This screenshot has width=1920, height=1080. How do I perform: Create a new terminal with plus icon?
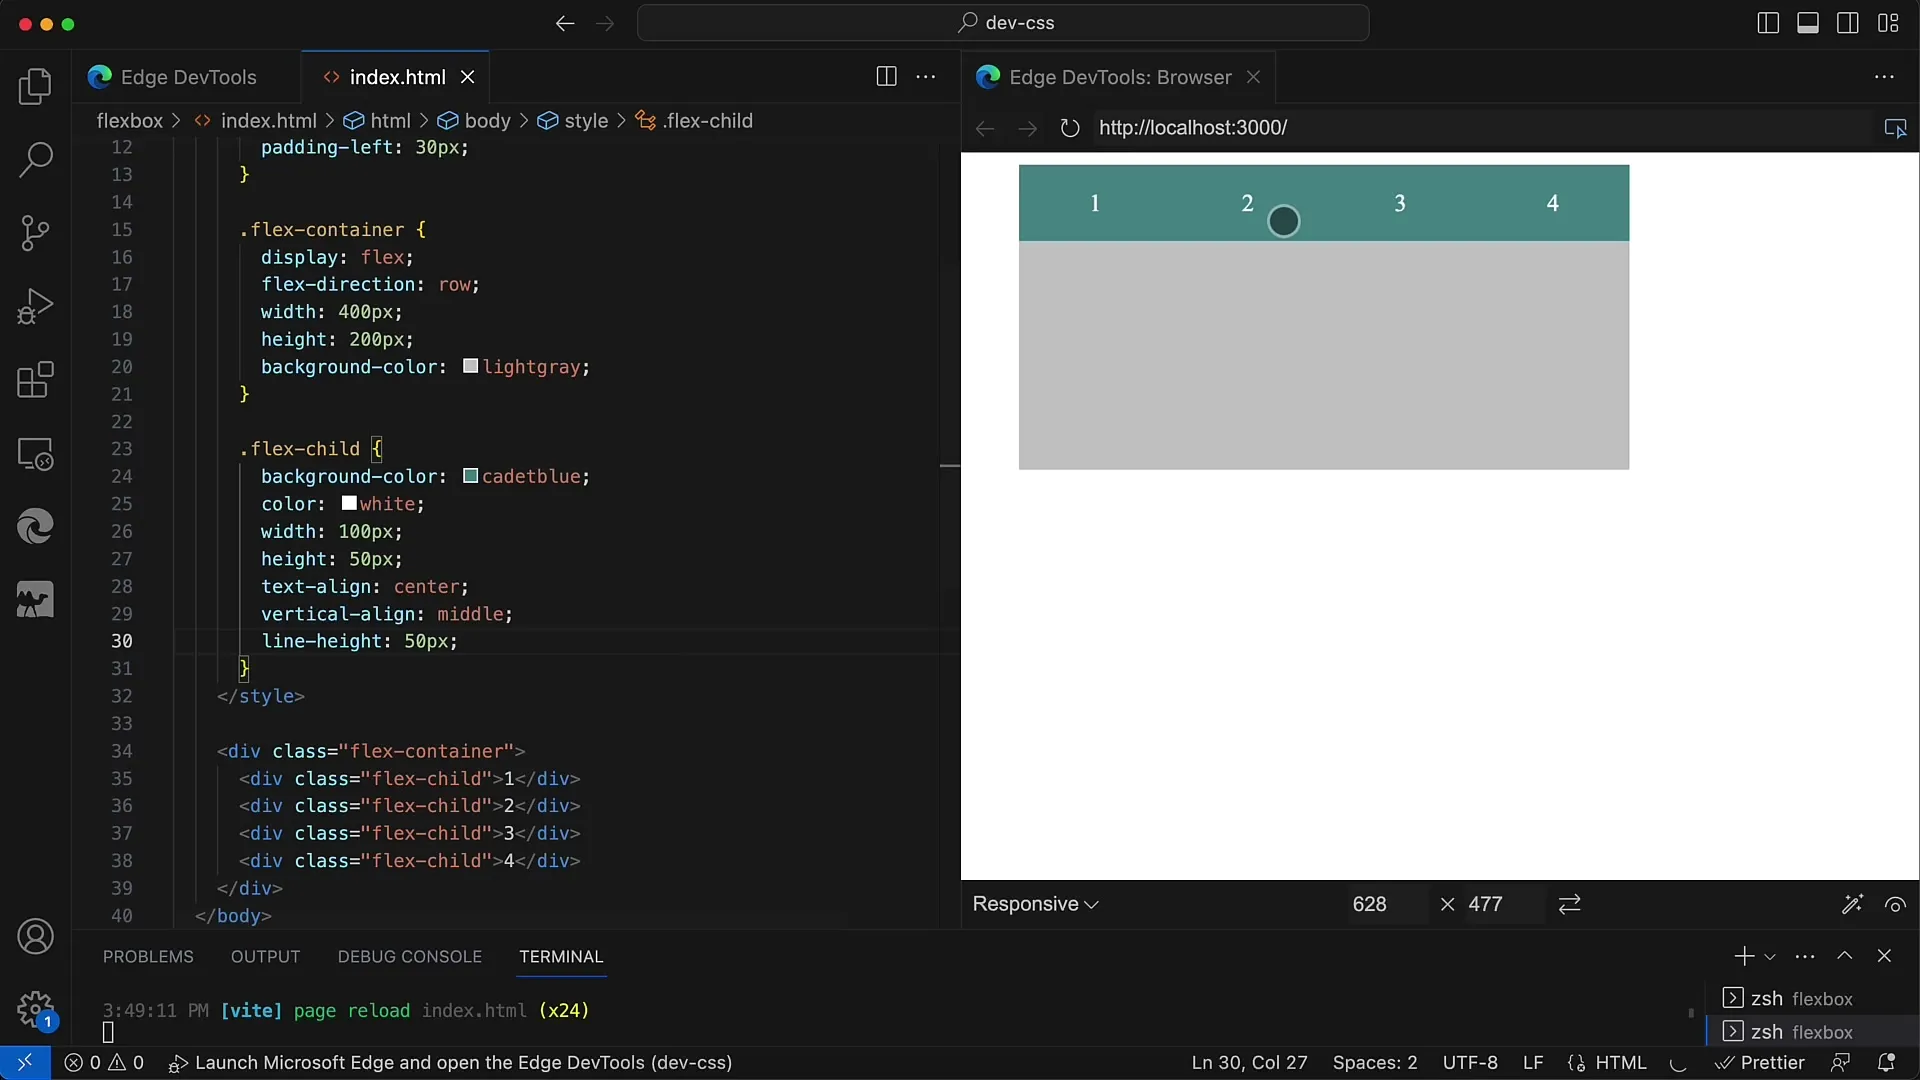tap(1744, 957)
